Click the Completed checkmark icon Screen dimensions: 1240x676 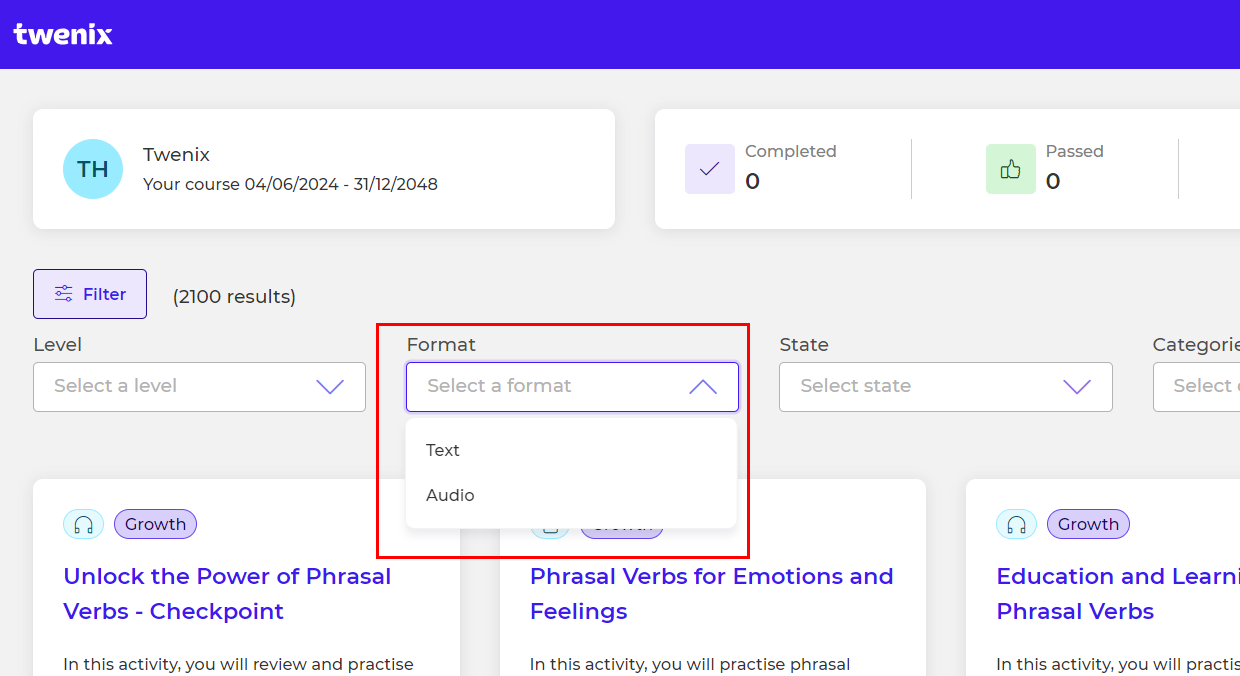[x=710, y=169]
